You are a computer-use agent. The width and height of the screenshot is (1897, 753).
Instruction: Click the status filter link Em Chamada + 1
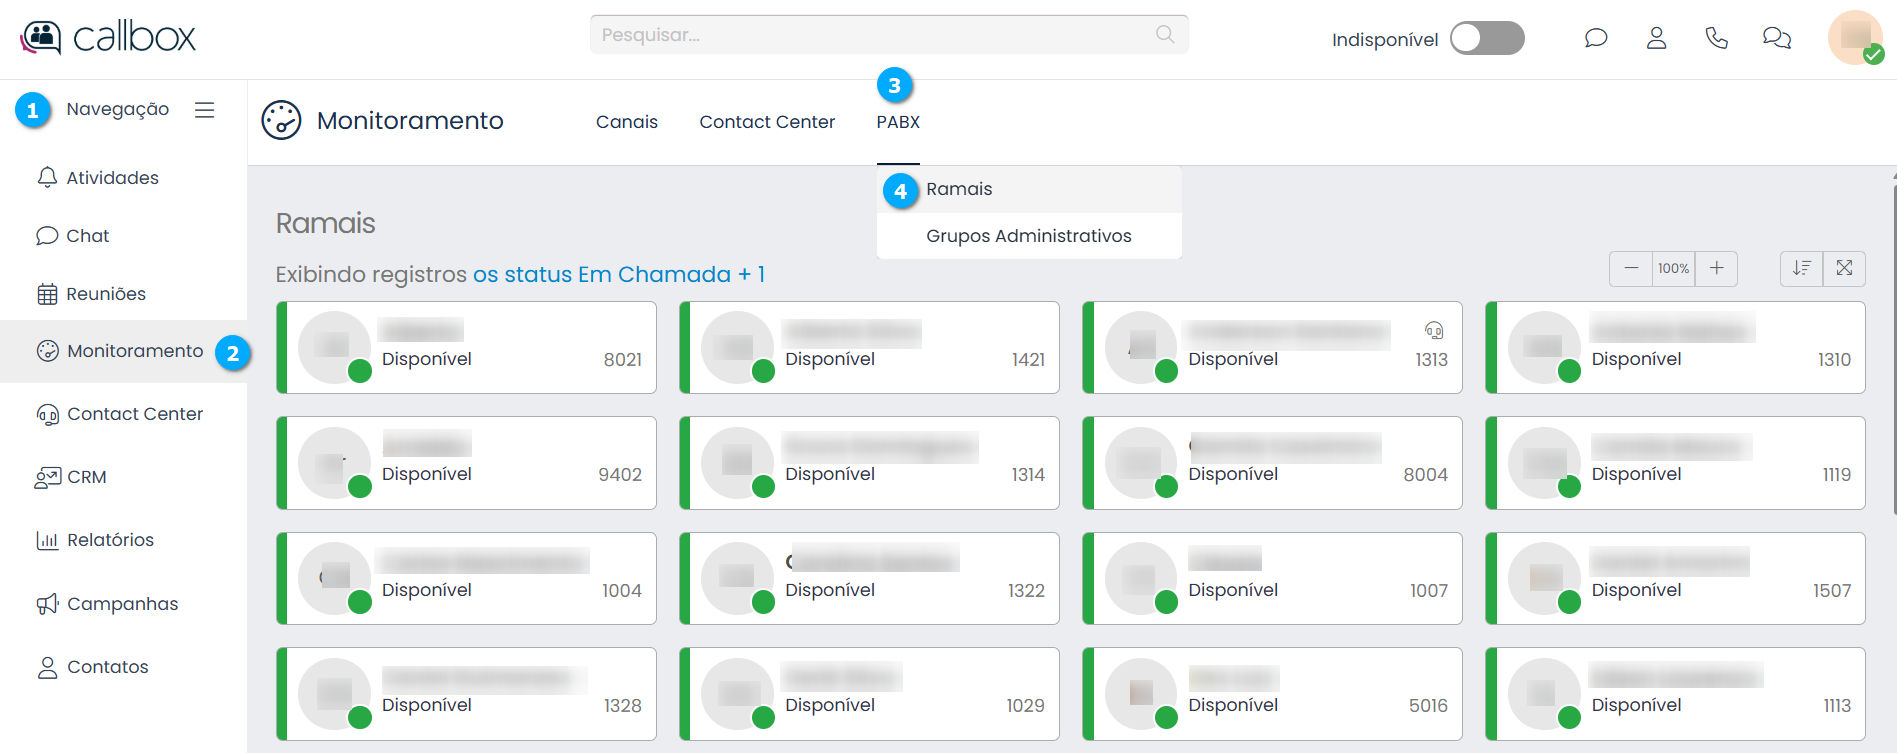click(x=618, y=274)
